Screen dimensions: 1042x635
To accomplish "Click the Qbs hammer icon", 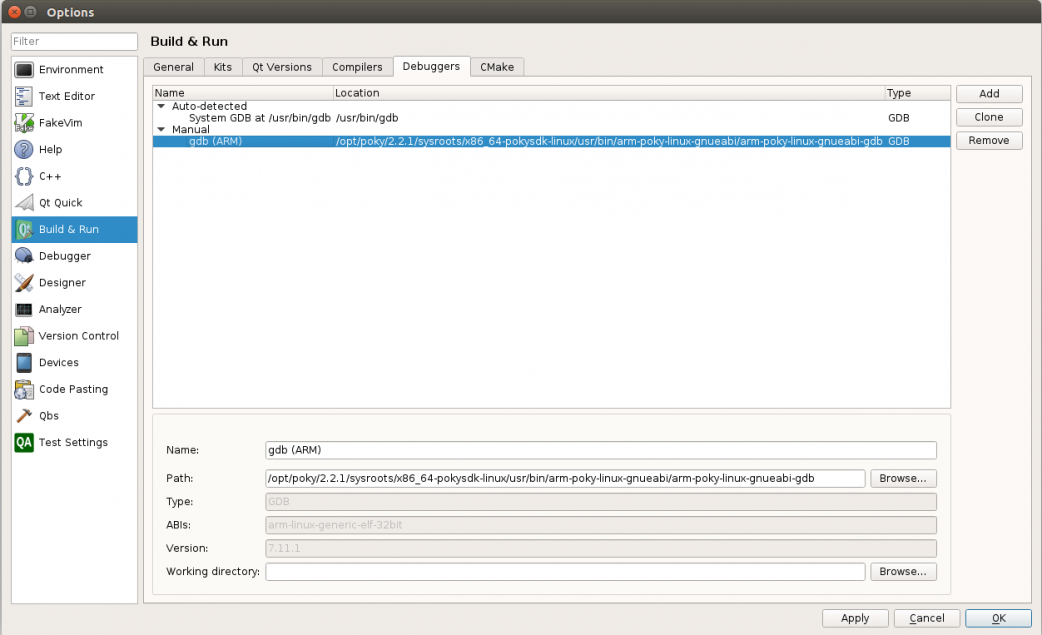I will (x=24, y=416).
